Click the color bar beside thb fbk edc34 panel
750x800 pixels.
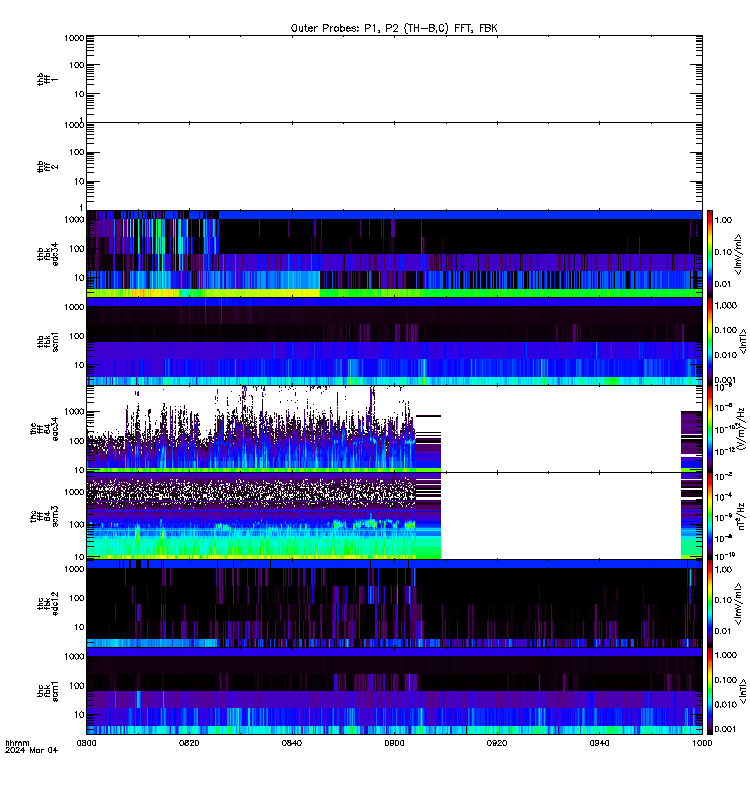(710, 254)
